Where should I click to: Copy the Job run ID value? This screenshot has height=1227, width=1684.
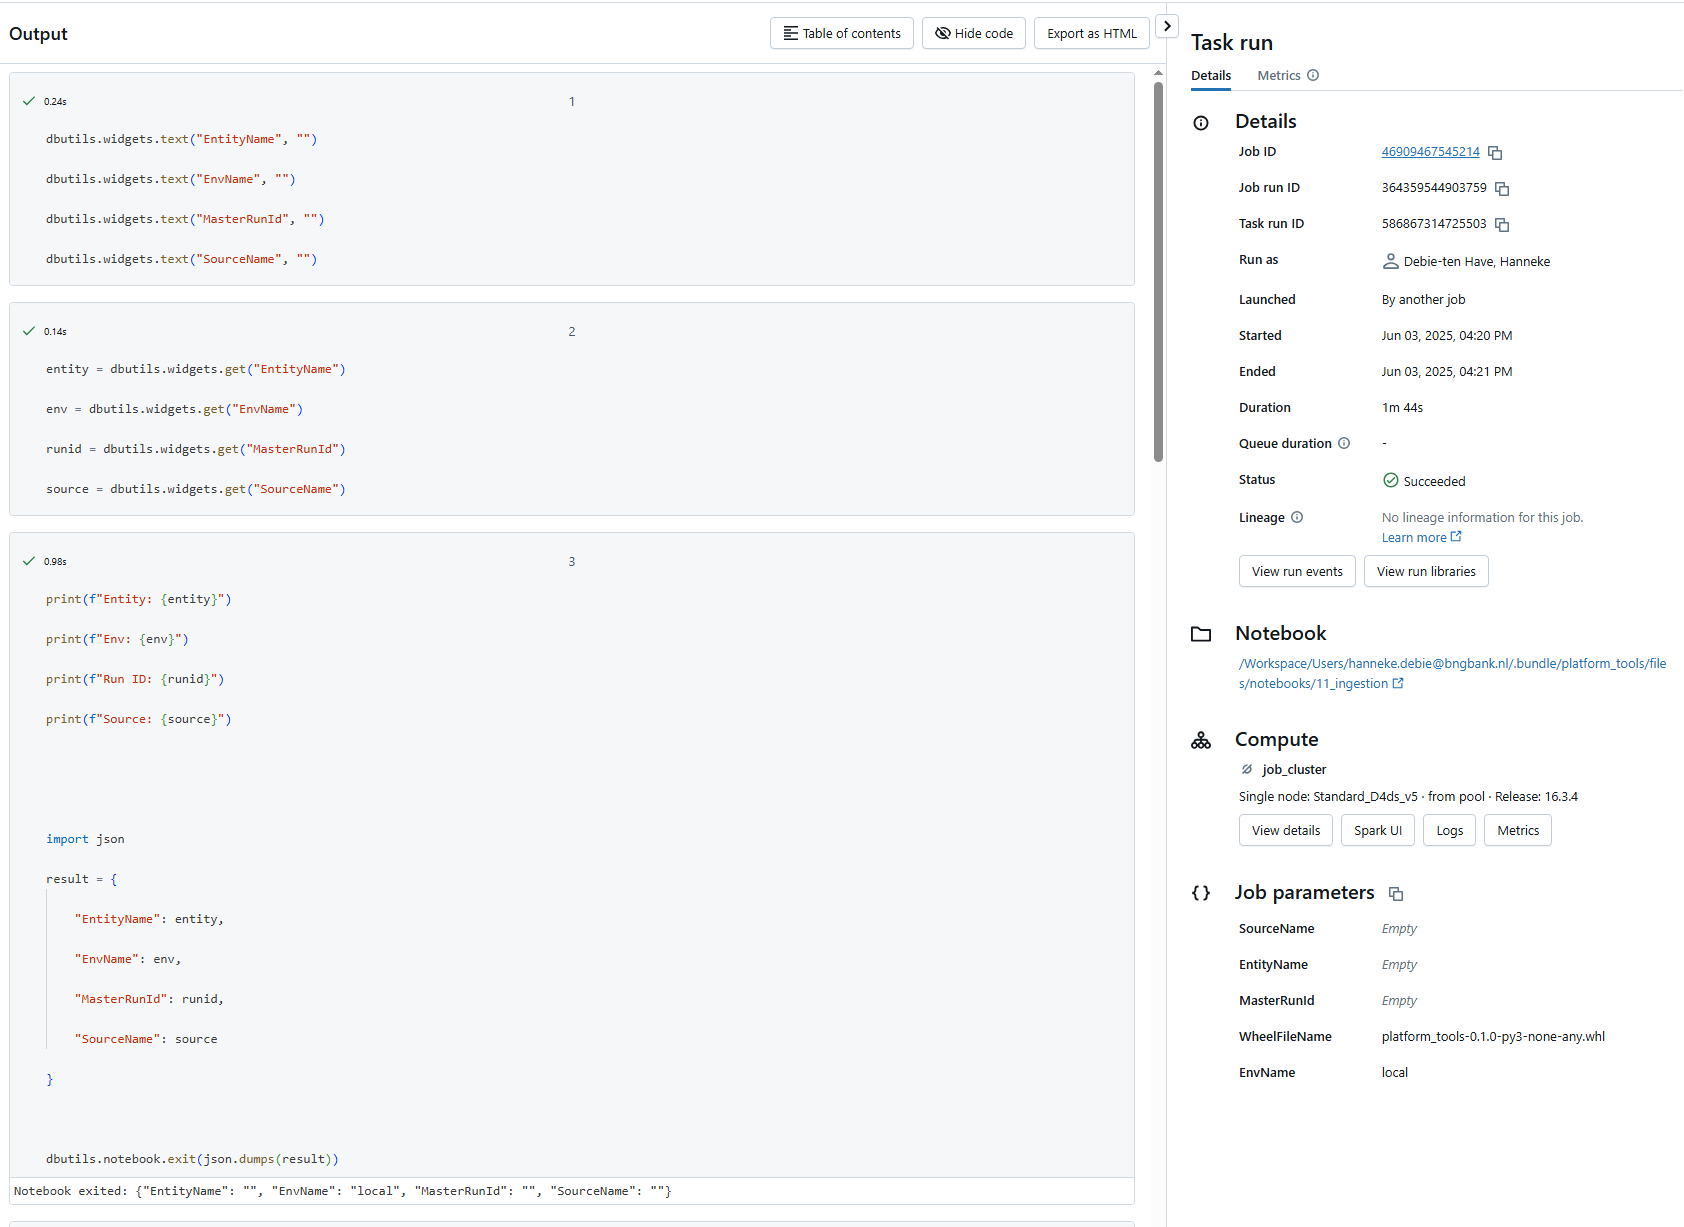[1502, 189]
